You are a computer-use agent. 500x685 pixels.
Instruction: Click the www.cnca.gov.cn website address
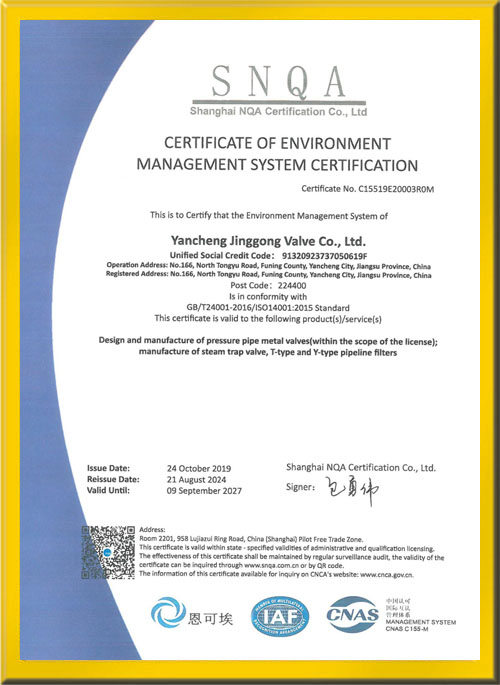(387, 574)
